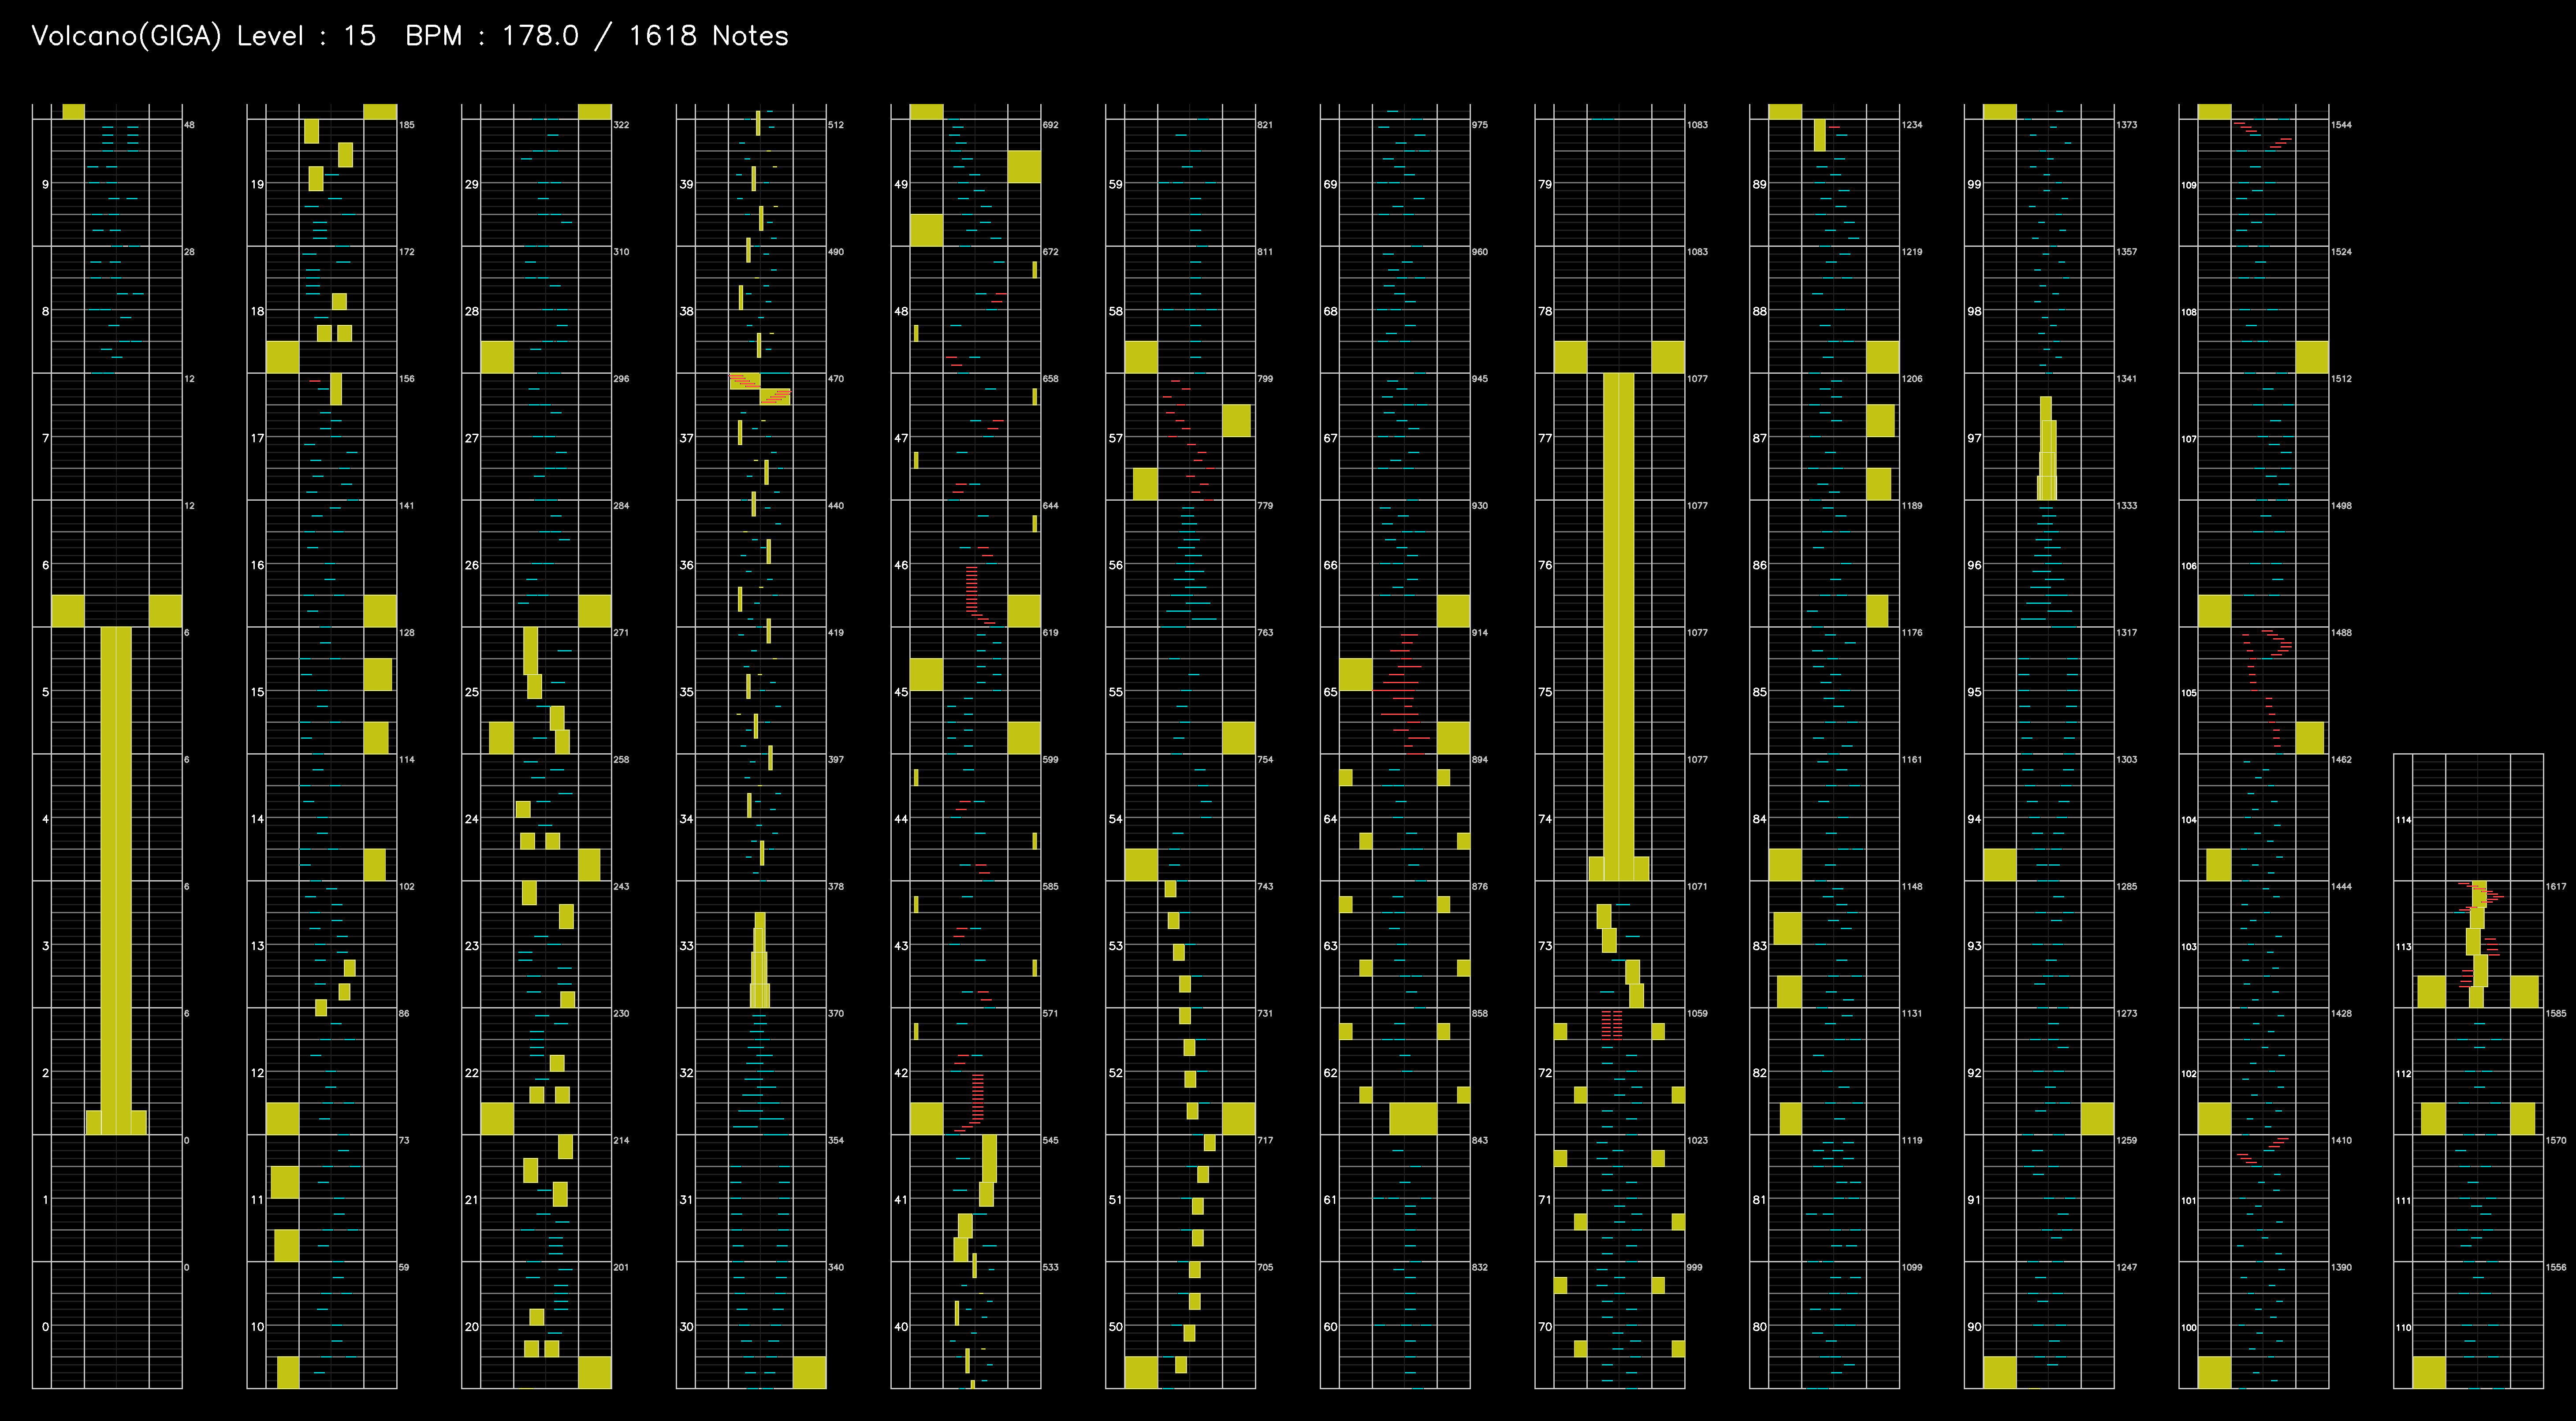Click the "1618 Notes" total count

708,37
